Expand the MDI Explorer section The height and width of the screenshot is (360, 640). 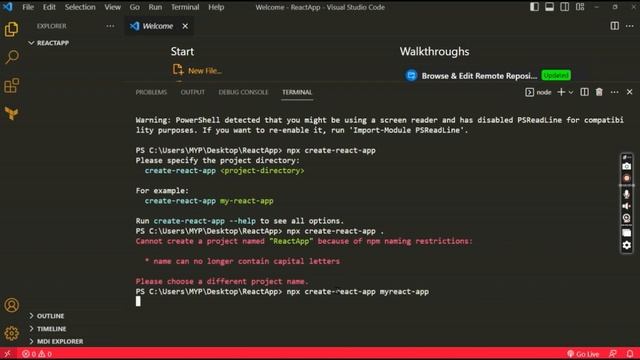click(x=55, y=341)
